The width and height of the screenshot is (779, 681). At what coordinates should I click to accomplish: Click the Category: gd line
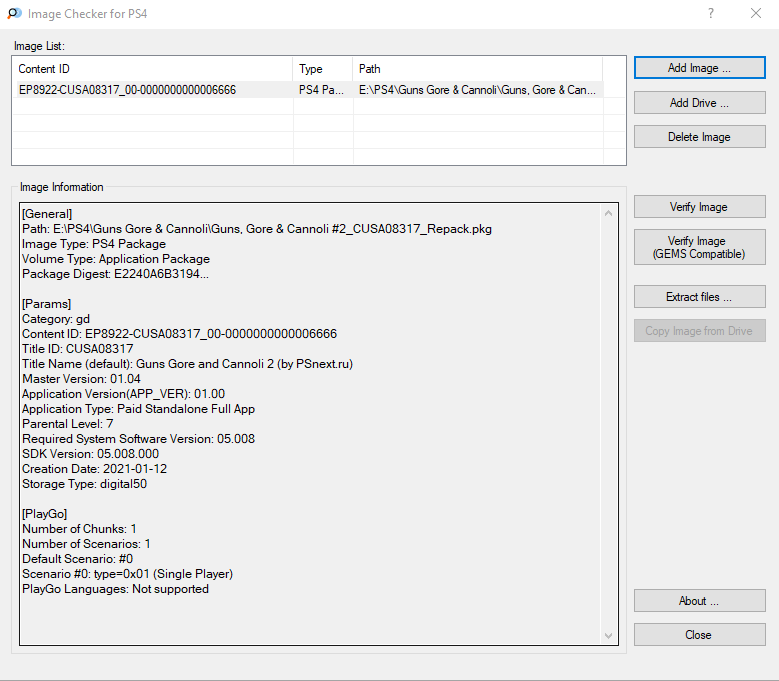pos(56,318)
